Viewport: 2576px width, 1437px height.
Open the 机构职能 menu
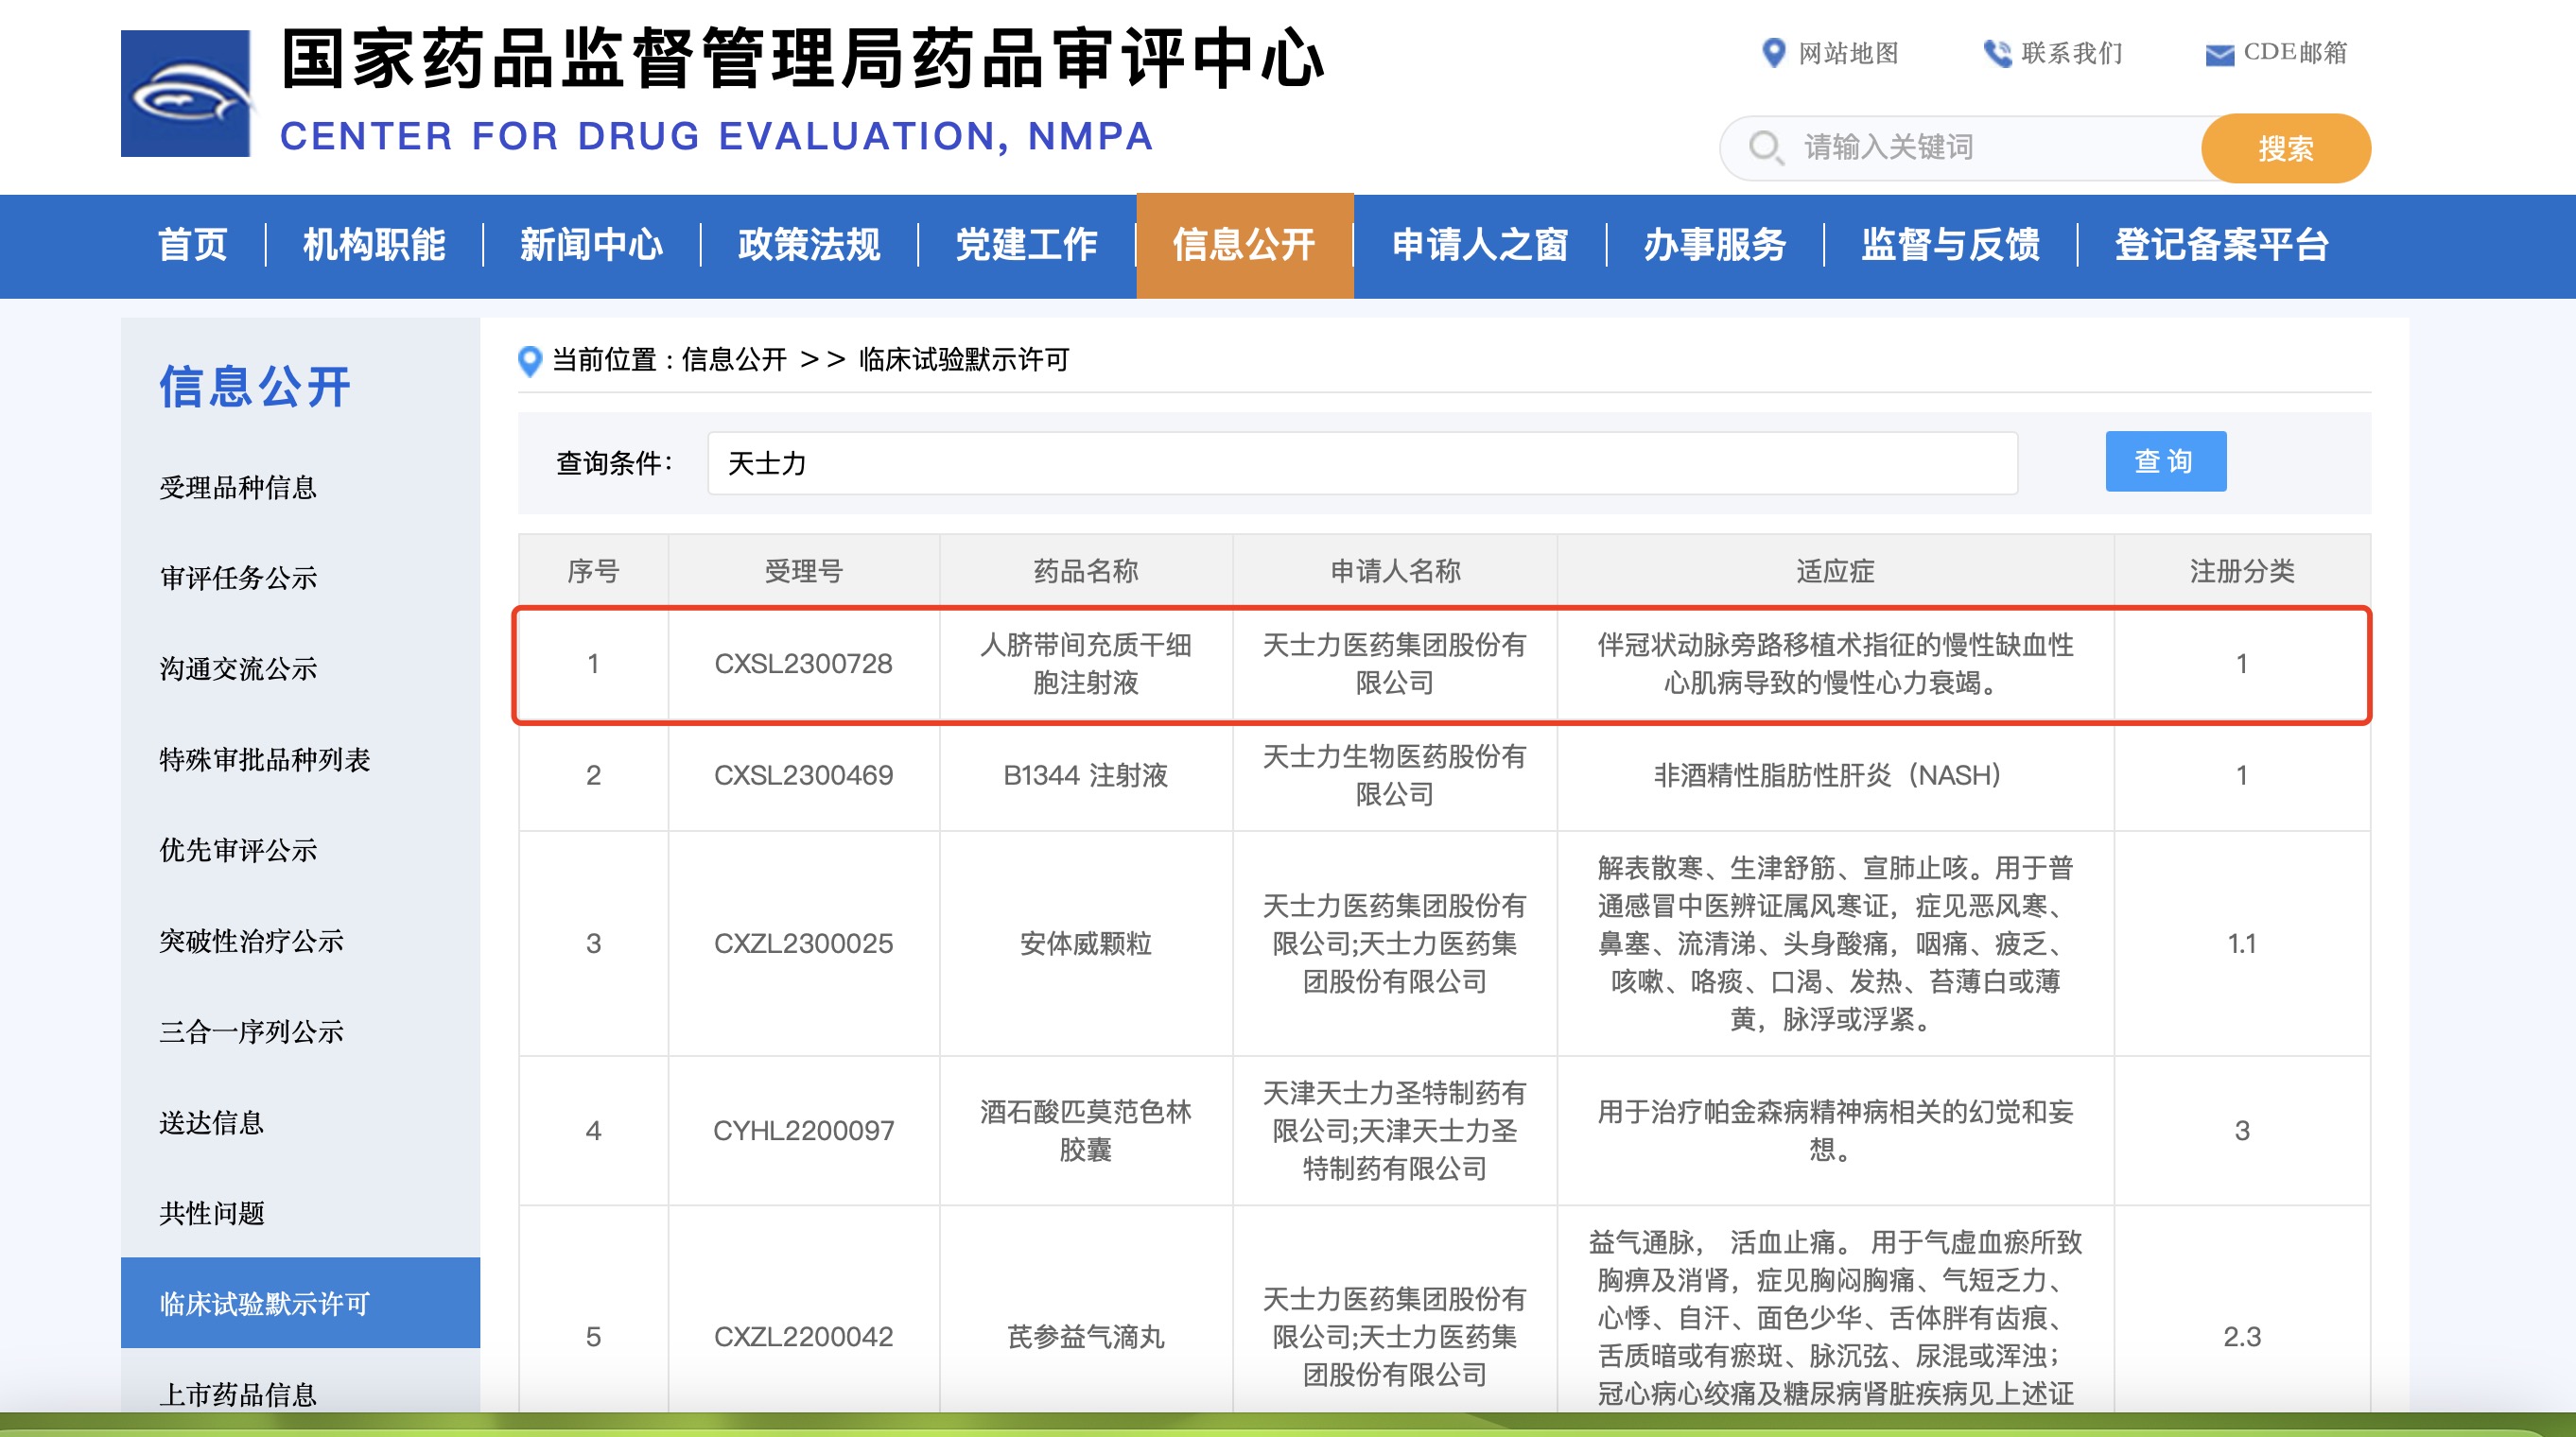374,246
